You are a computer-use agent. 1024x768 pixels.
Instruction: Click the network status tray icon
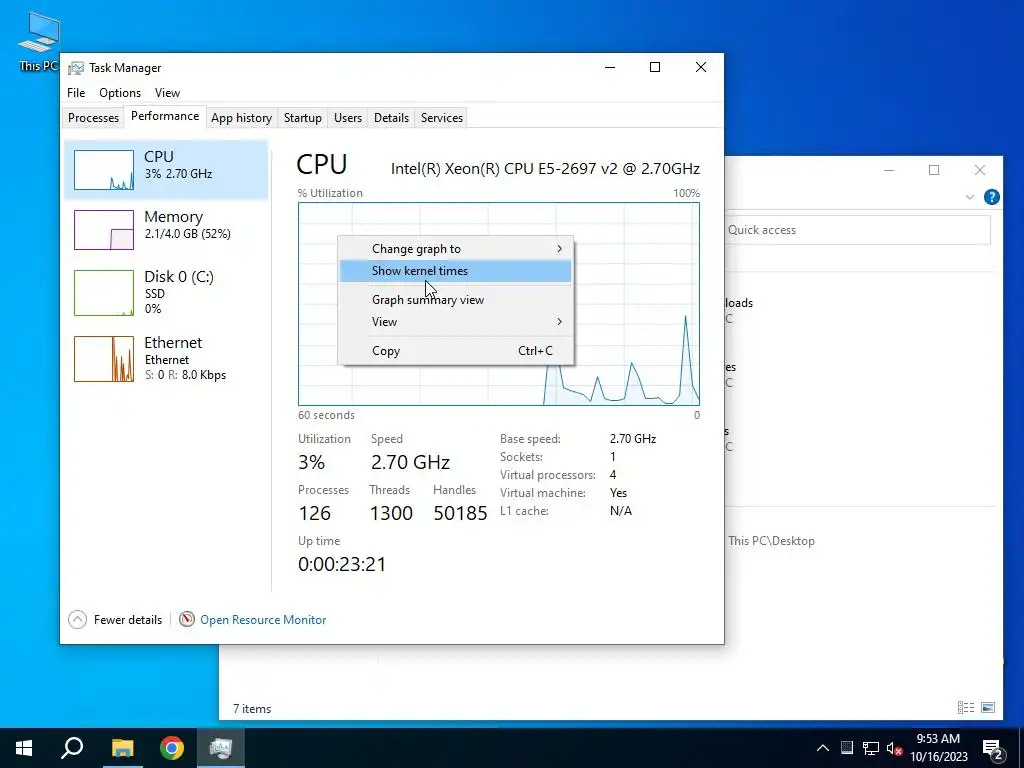point(871,748)
